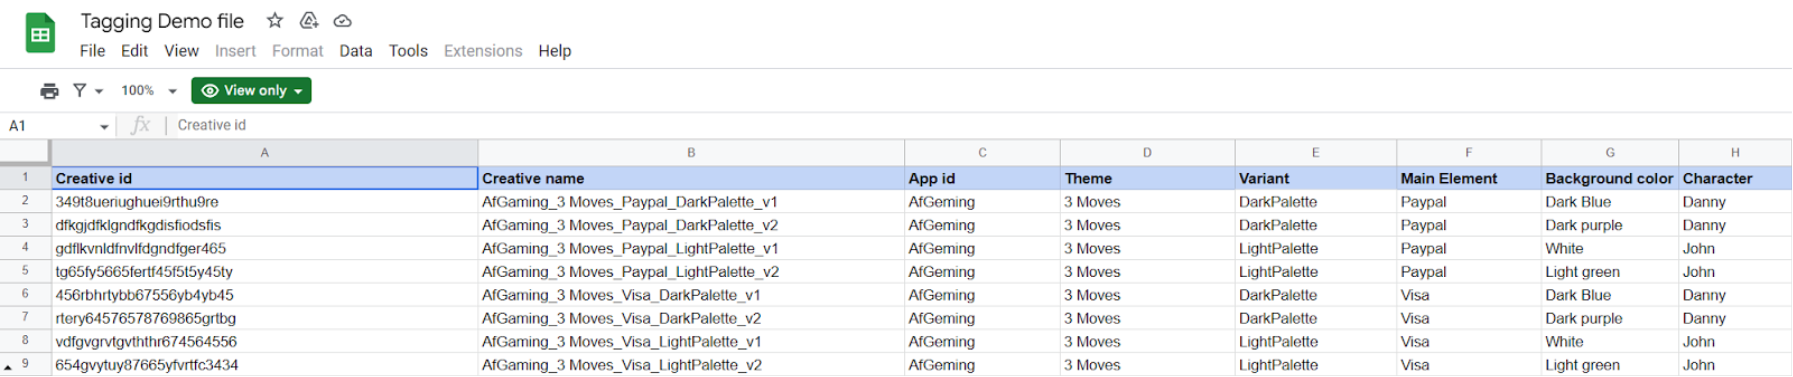The height and width of the screenshot is (377, 1793).
Task: Select column F header
Action: pos(1468,153)
